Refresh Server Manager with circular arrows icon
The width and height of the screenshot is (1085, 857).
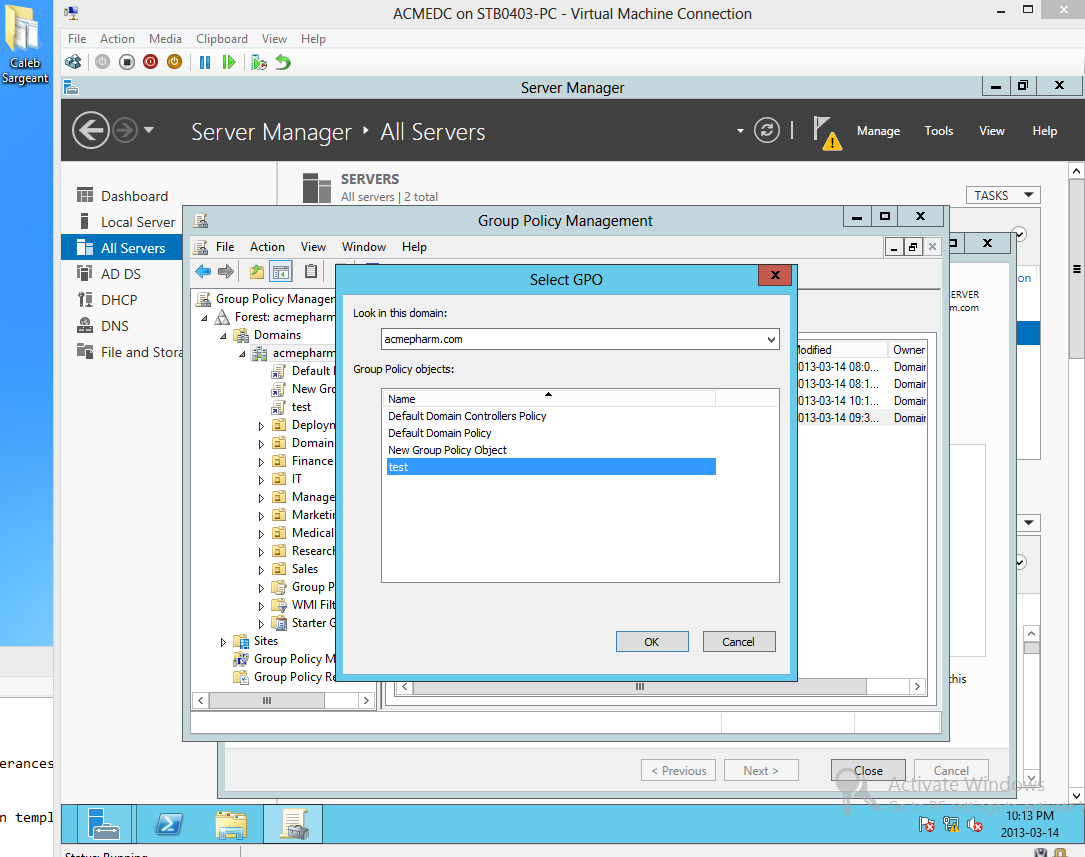coord(767,130)
